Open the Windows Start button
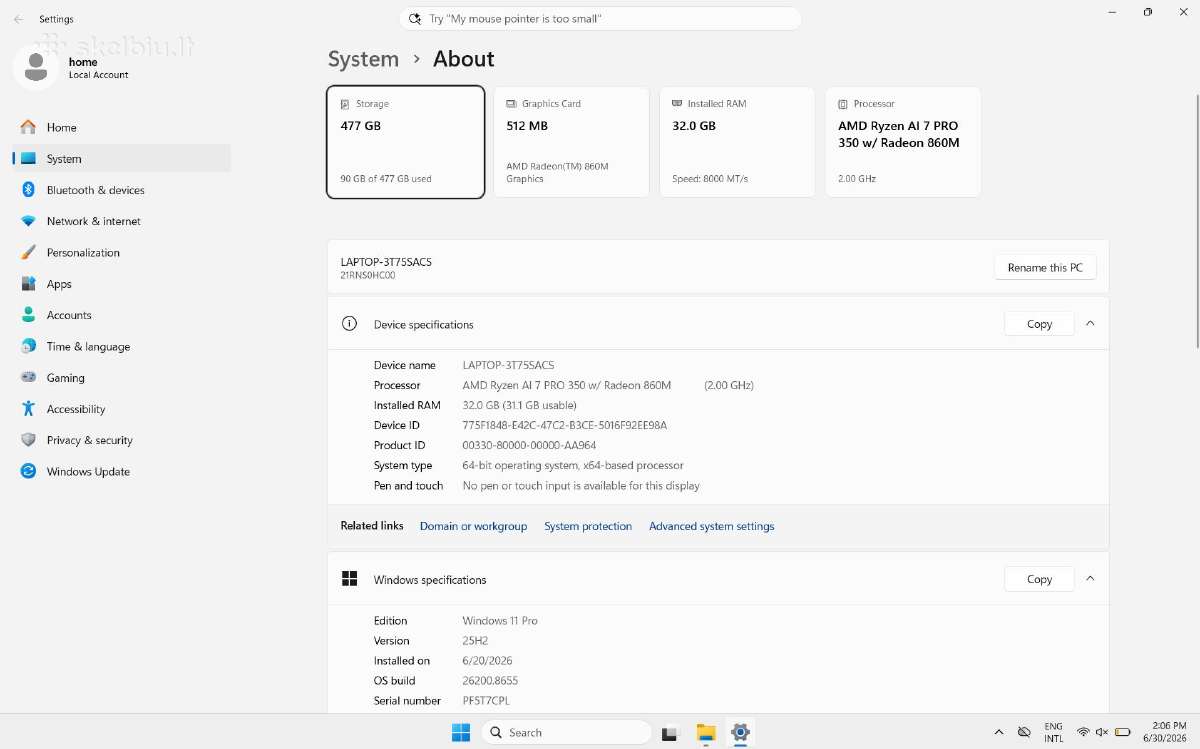1200x749 pixels. click(461, 732)
